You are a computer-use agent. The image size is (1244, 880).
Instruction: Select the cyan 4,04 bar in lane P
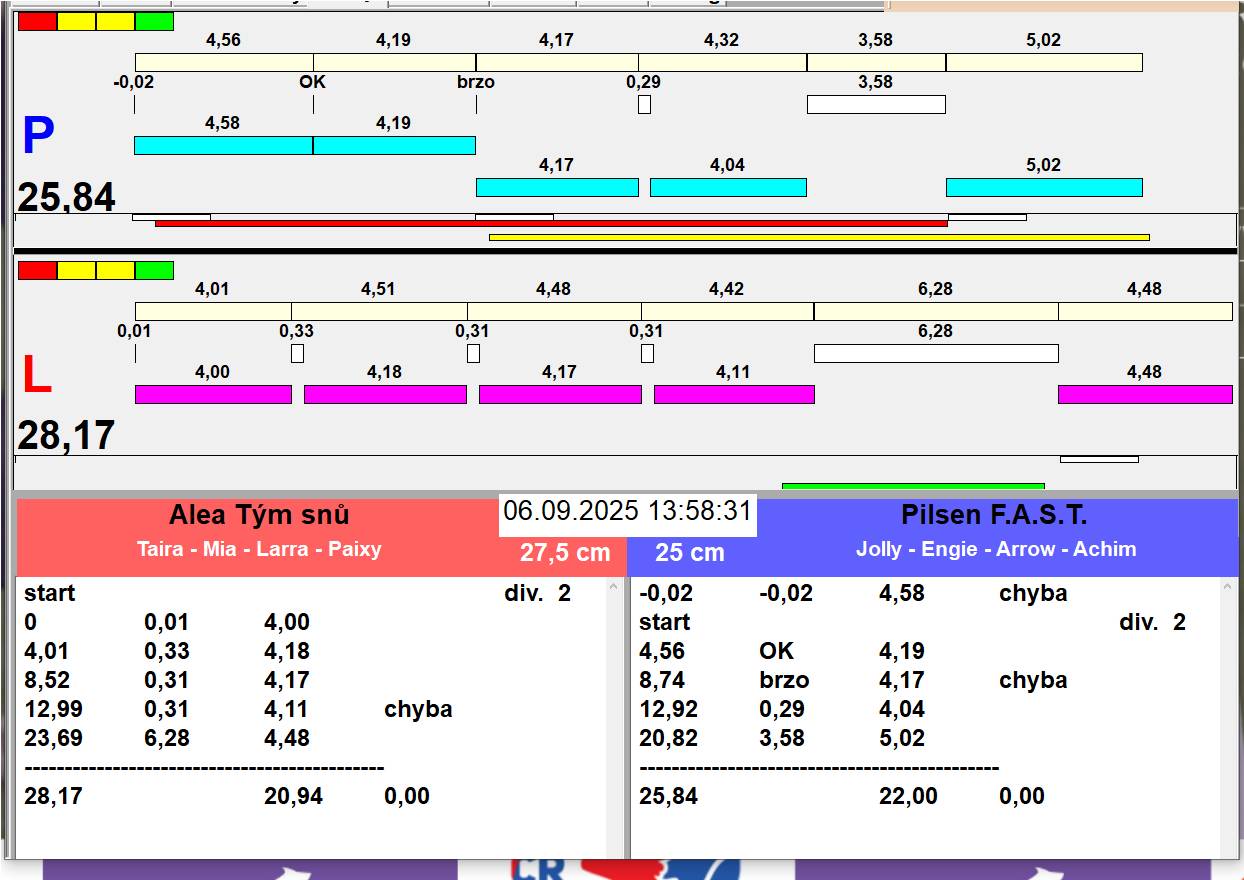728,187
